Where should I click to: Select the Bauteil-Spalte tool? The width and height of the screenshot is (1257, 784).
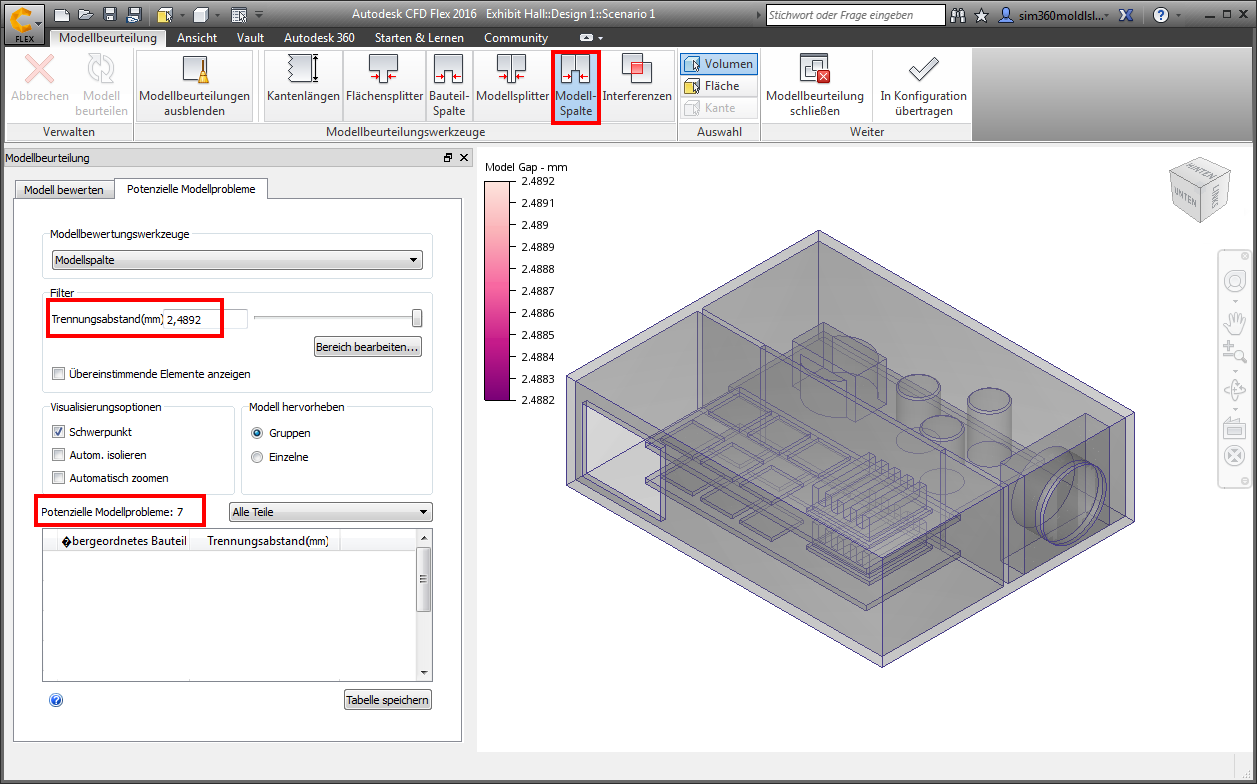point(449,85)
